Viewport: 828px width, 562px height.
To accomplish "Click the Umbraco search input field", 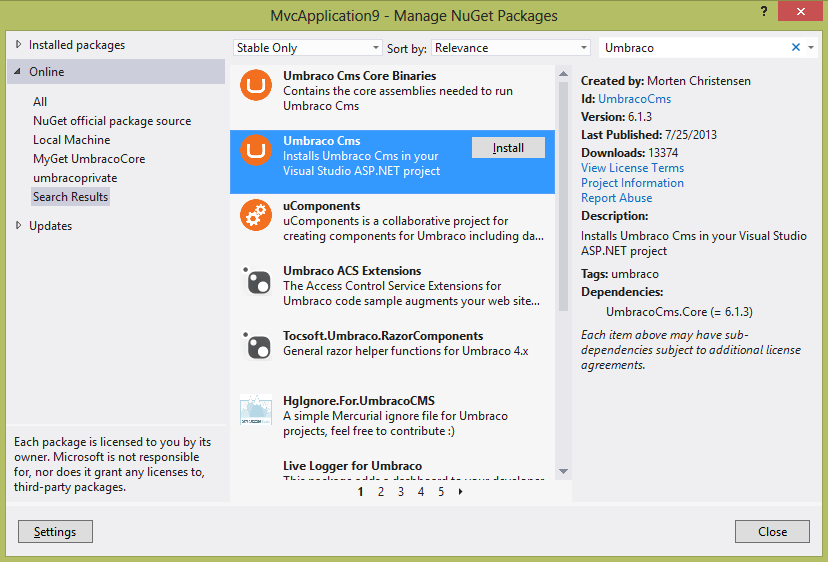I will tap(694, 48).
